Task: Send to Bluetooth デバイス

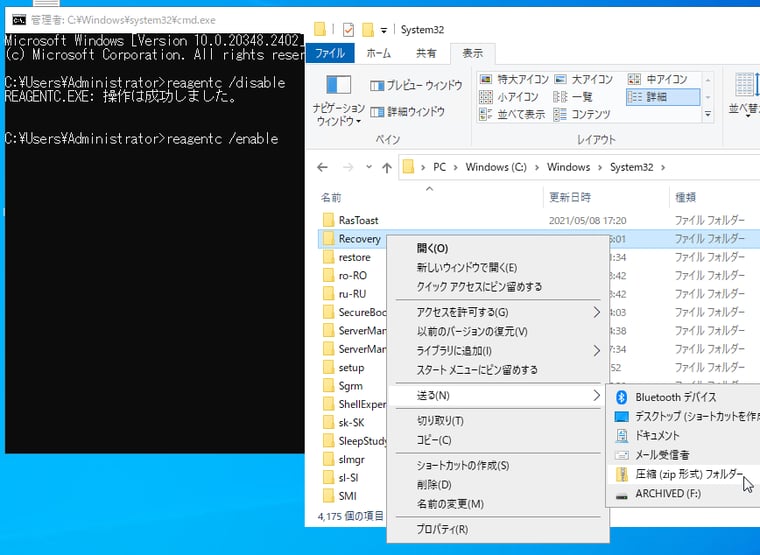Action: tap(683, 397)
